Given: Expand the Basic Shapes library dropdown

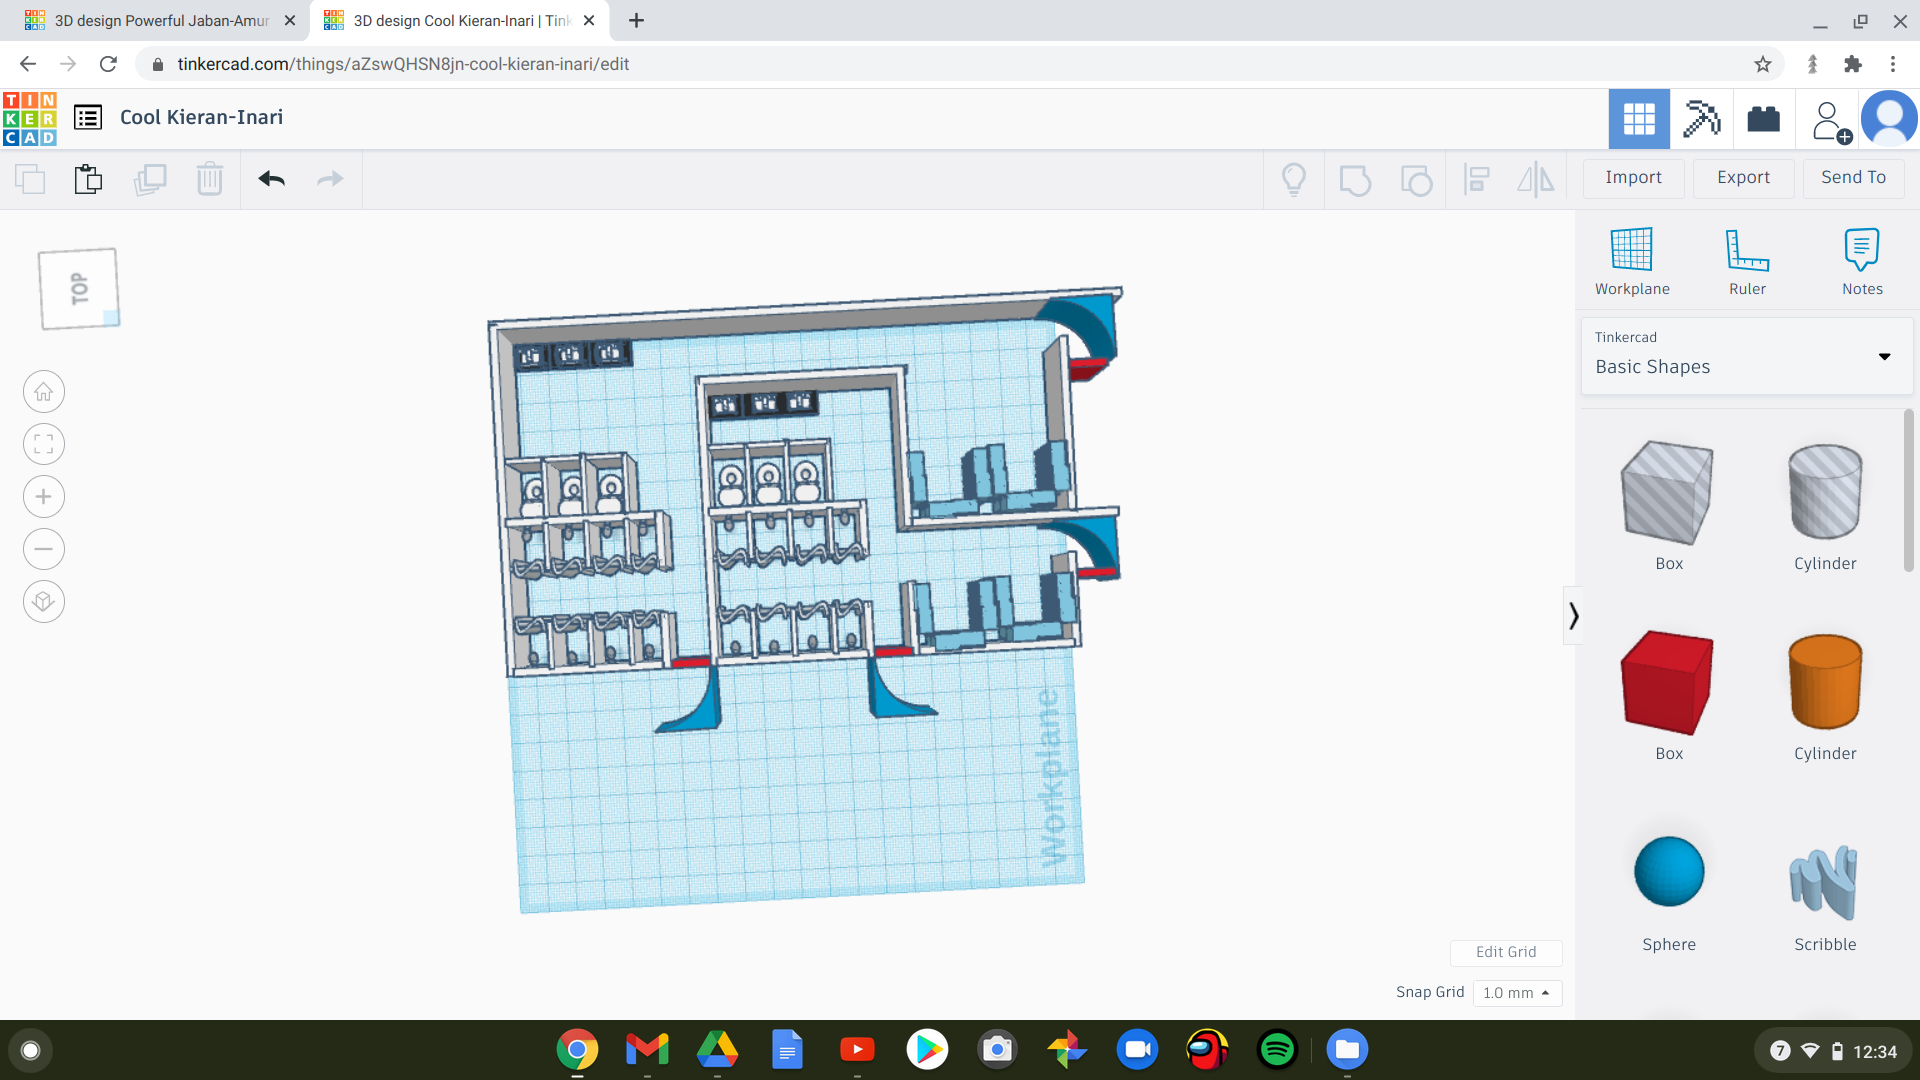Looking at the screenshot, I should point(1747,356).
